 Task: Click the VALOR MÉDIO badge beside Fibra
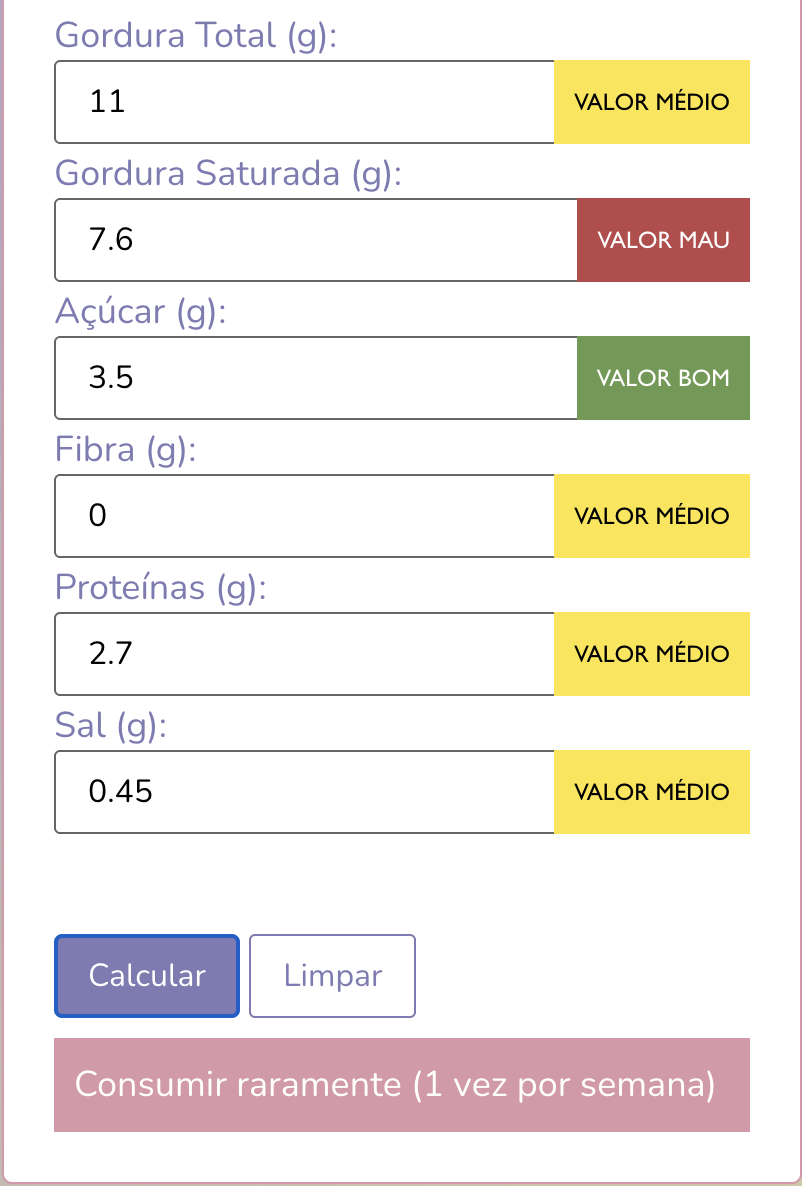[x=652, y=516]
